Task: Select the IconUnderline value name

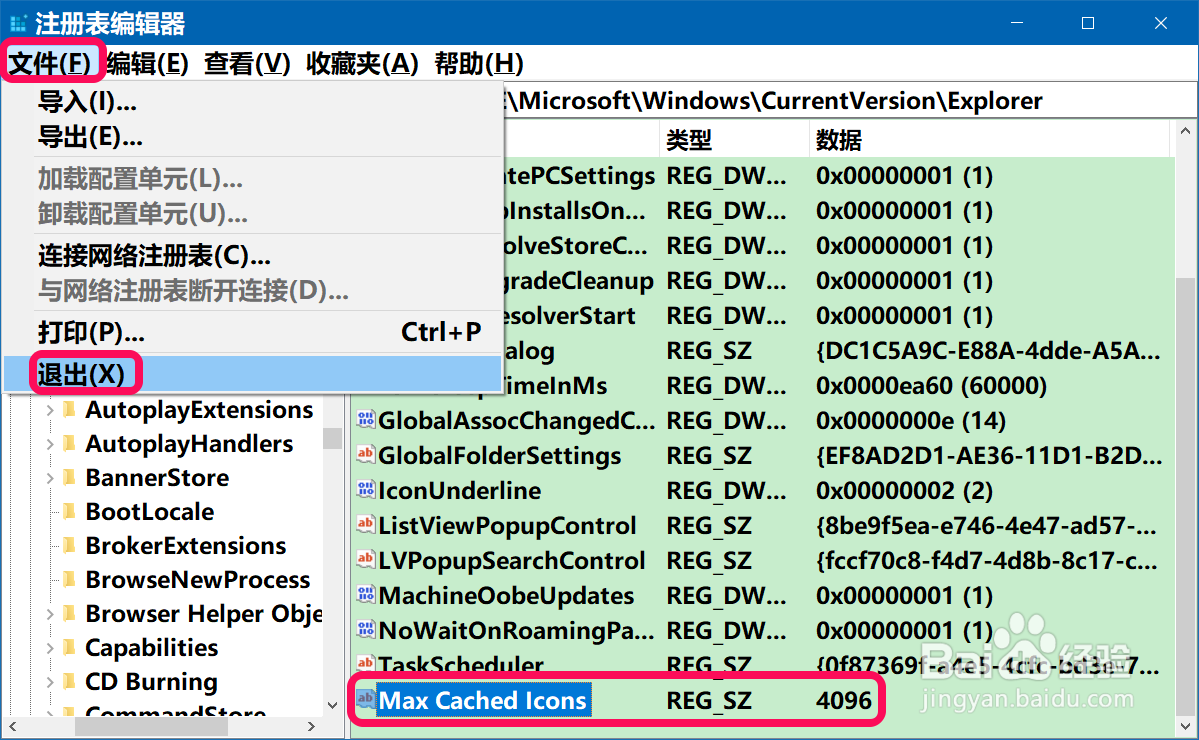Action: tap(460, 490)
